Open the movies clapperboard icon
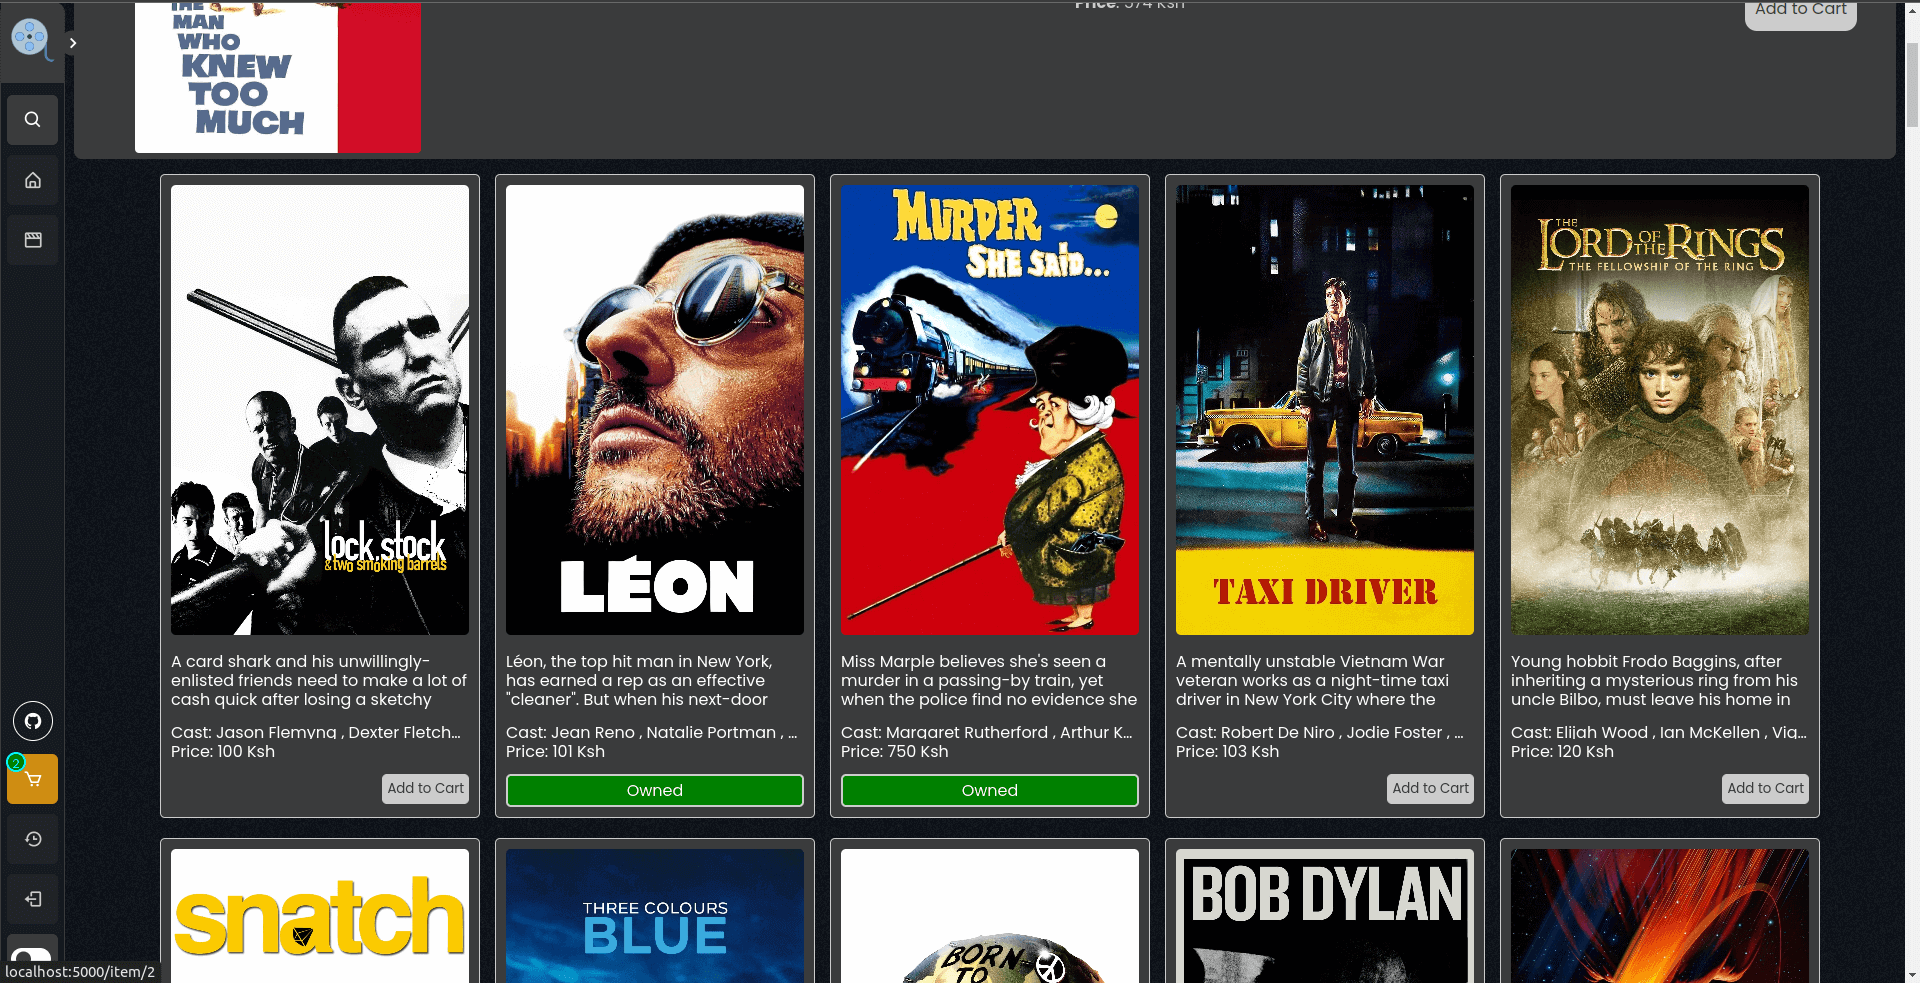 coord(33,240)
